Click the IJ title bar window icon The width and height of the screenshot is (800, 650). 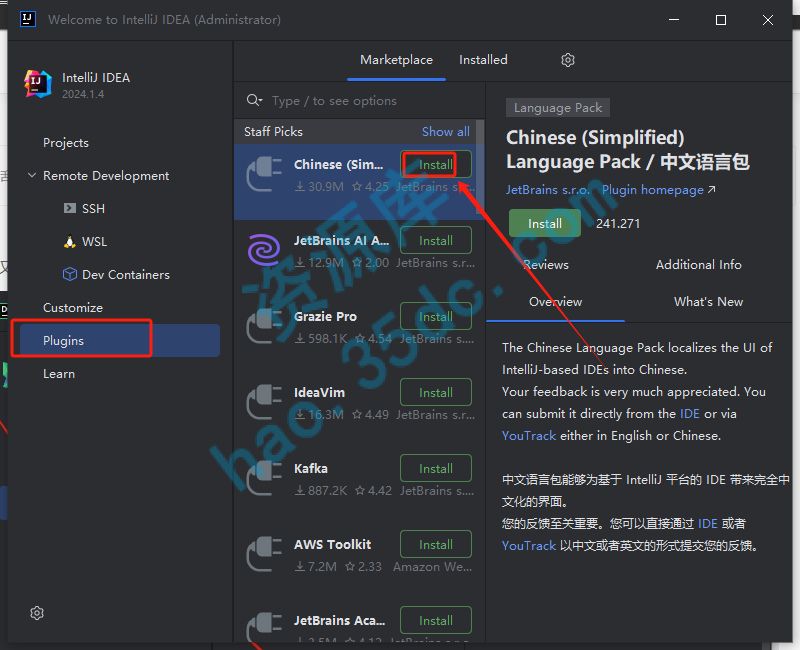[28, 19]
